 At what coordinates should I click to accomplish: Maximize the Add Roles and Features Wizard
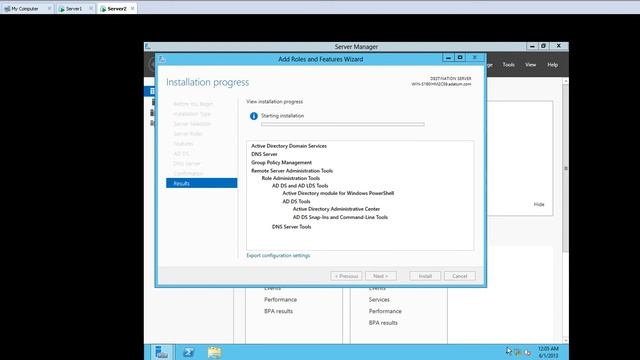pyautogui.click(x=460, y=58)
